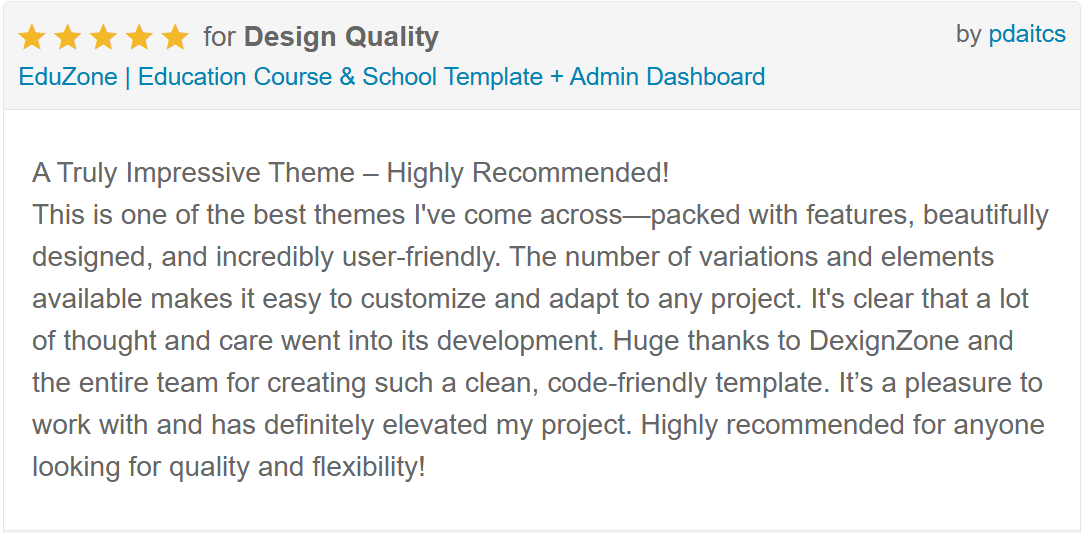Click the line starting "This is one of"
The image size is (1085, 533).
coord(540,215)
